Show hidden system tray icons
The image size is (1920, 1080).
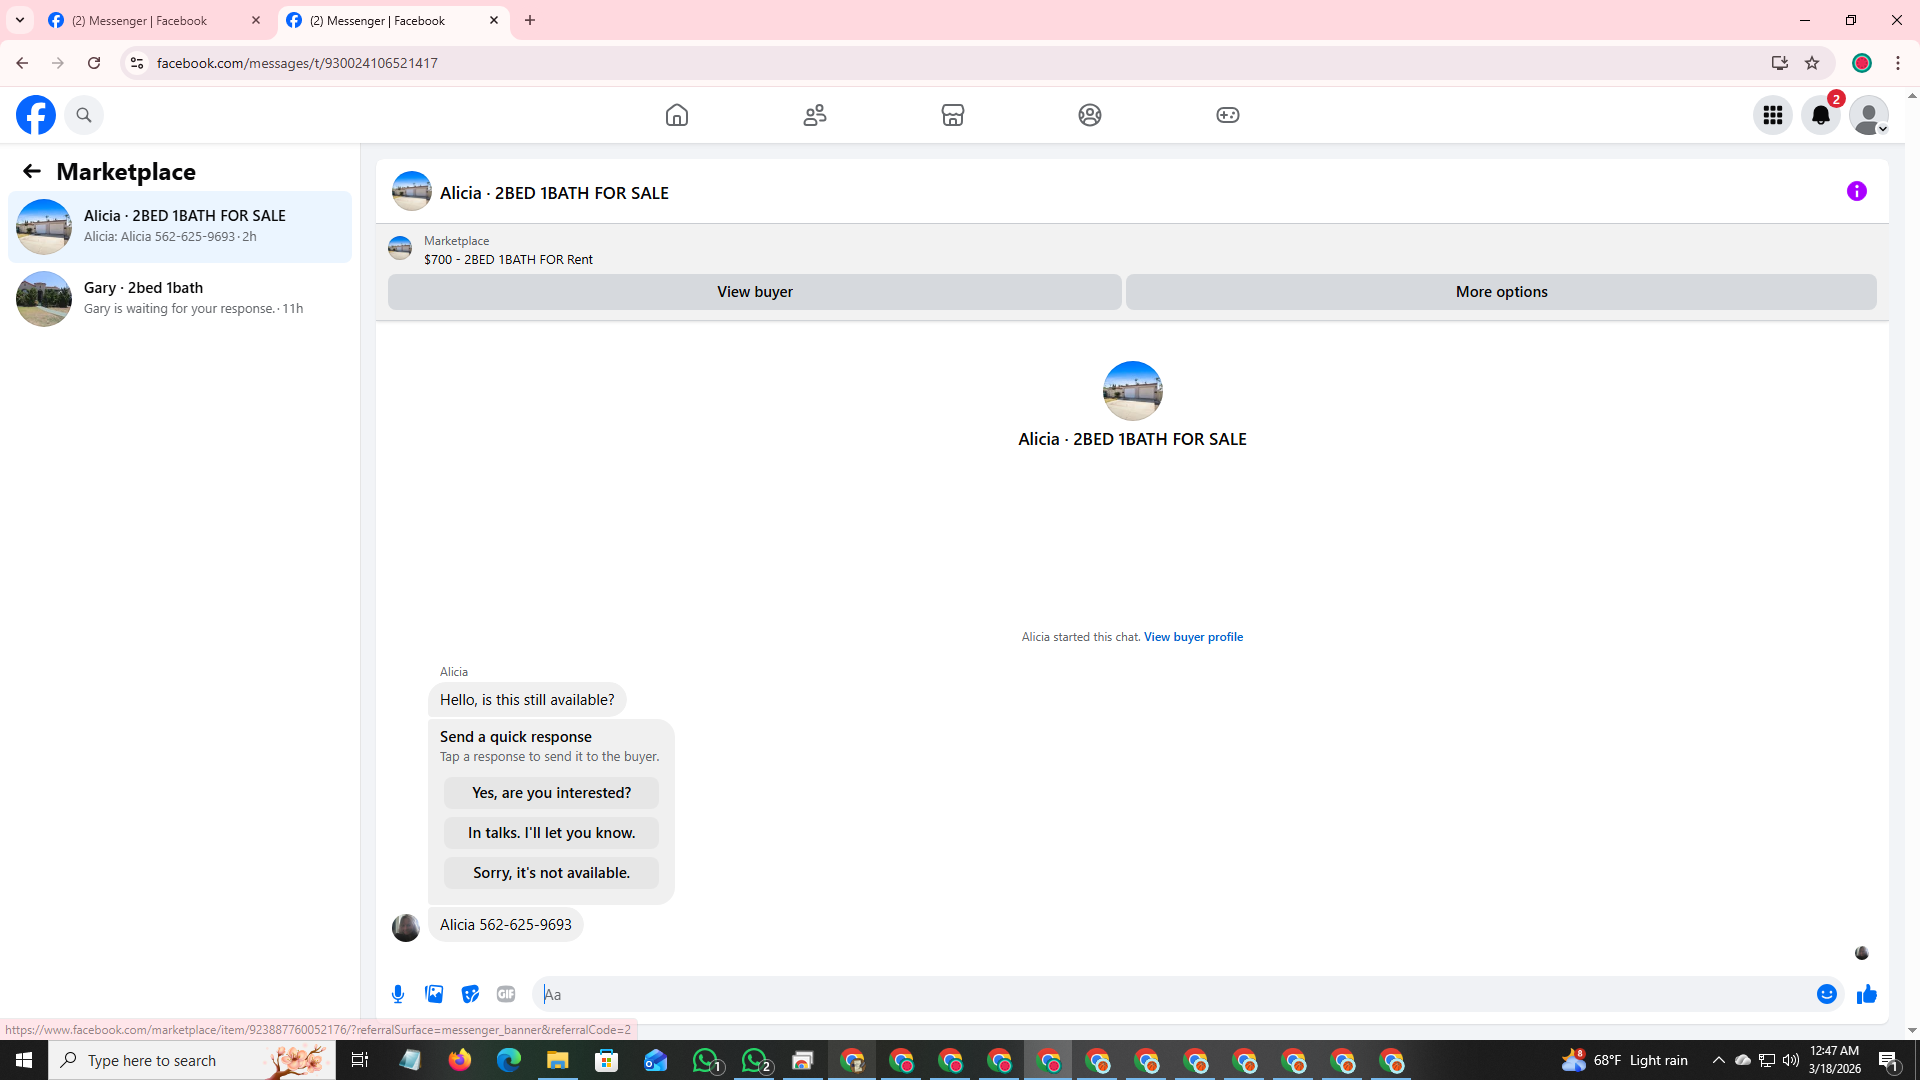[1719, 1060]
